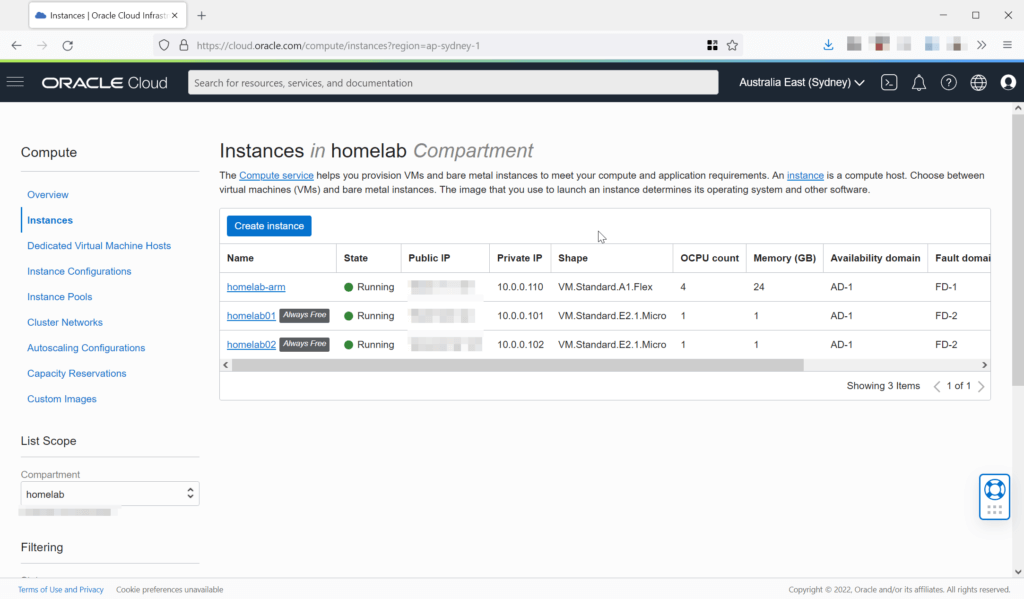
Task: Open the language globe icon
Action: pyautogui.click(x=978, y=82)
